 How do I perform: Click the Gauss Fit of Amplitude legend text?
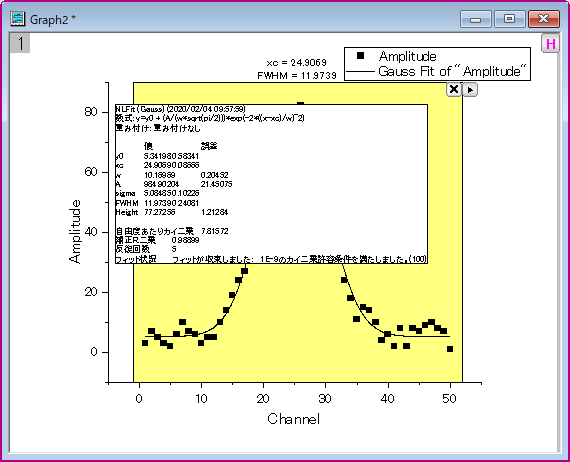point(452,71)
